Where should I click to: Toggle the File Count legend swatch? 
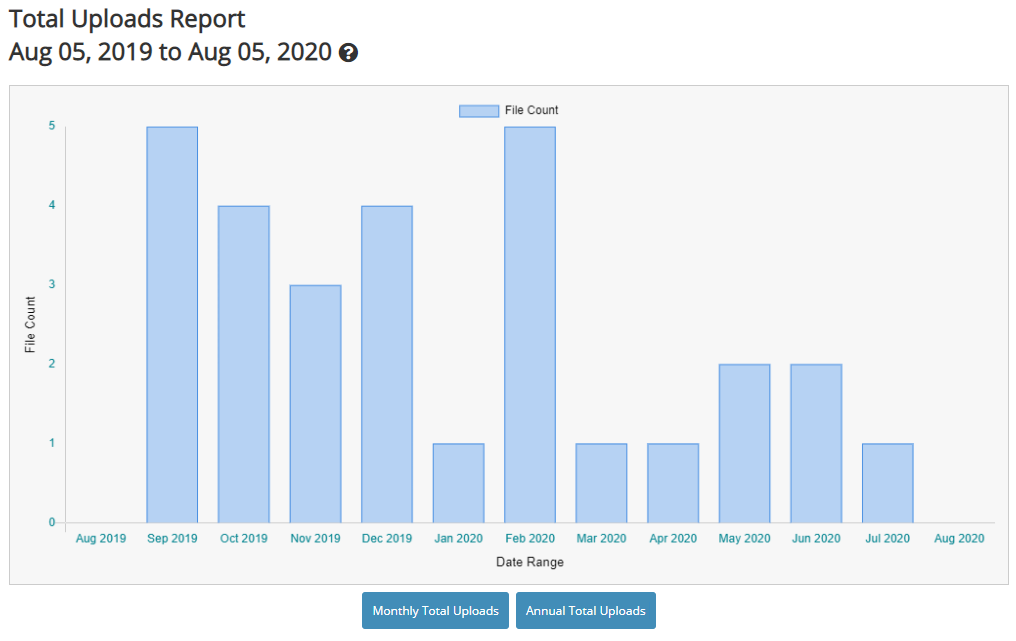pyautogui.click(x=478, y=110)
